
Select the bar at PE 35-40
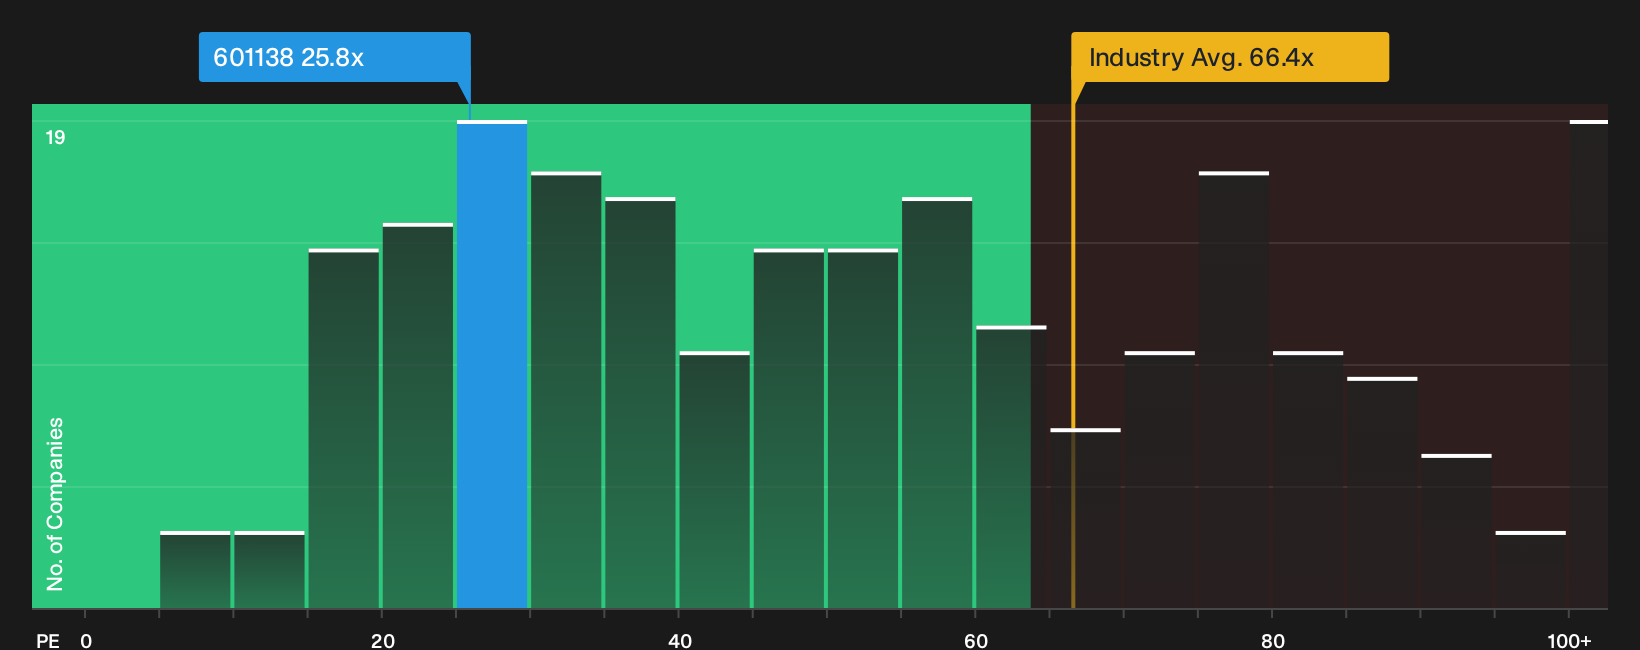(x=640, y=403)
